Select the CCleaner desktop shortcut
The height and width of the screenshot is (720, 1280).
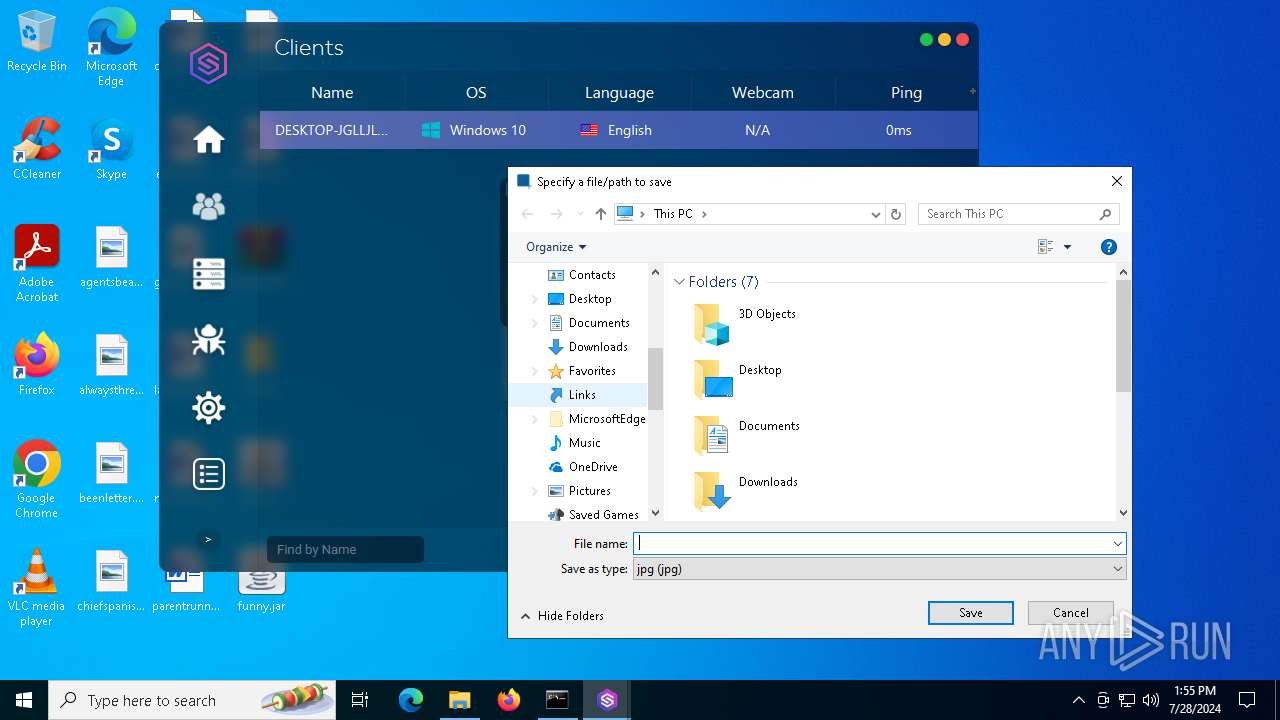point(37,149)
